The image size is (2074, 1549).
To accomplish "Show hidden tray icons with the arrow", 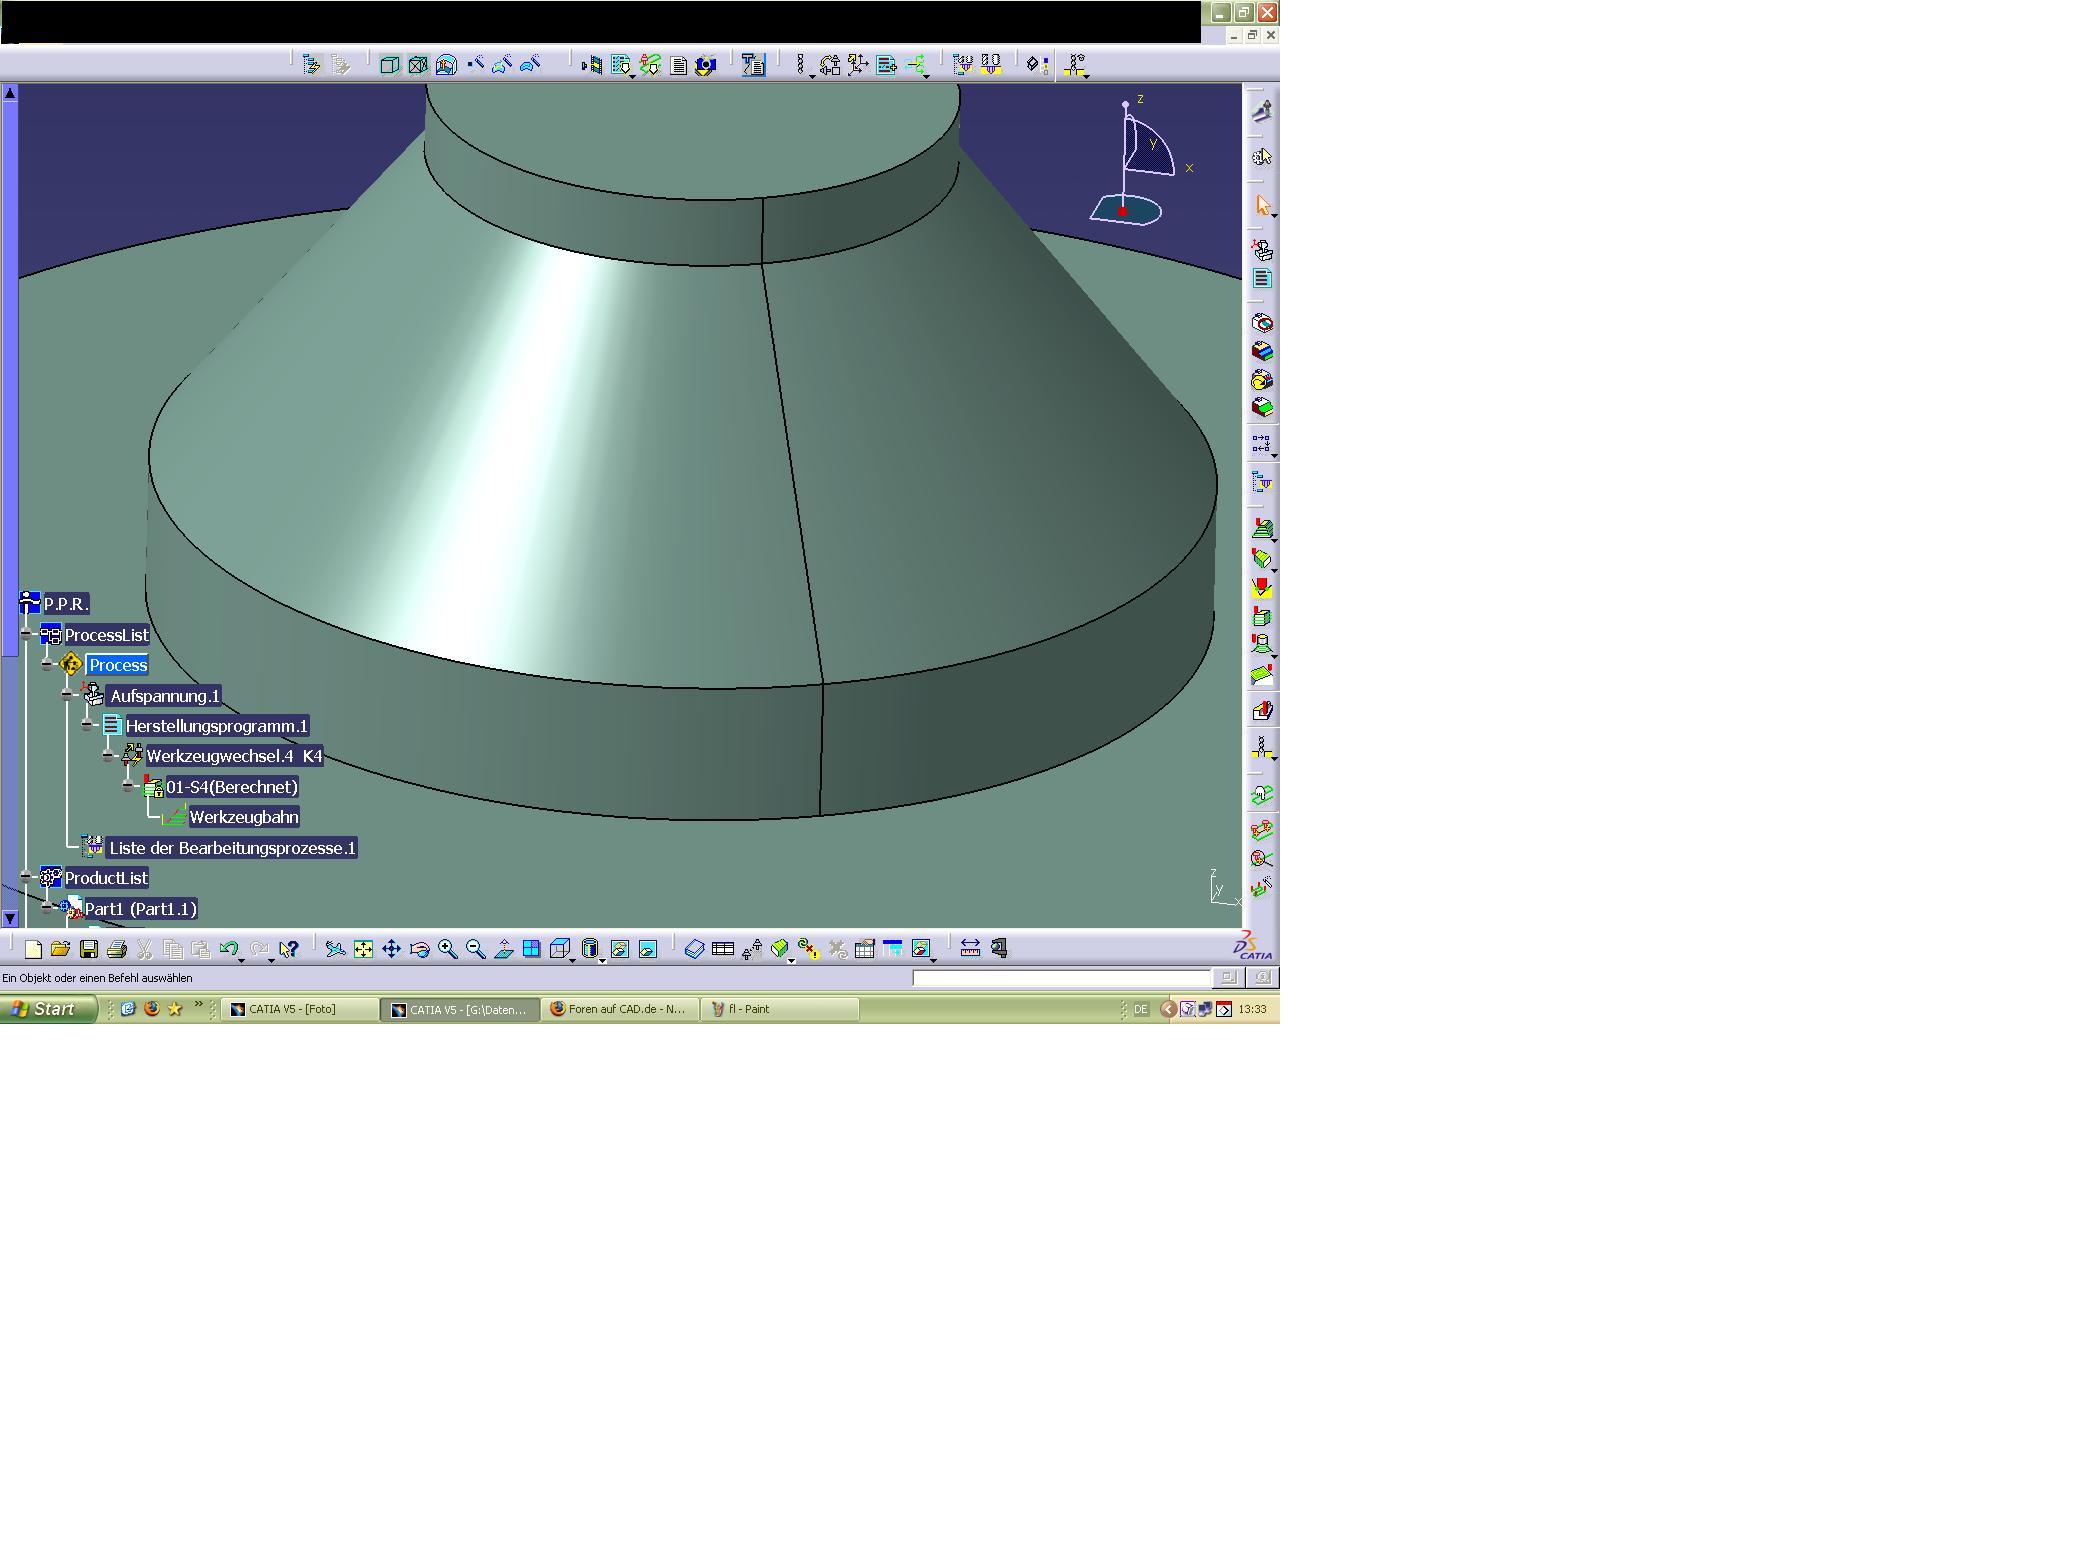I will pyautogui.click(x=1167, y=1009).
